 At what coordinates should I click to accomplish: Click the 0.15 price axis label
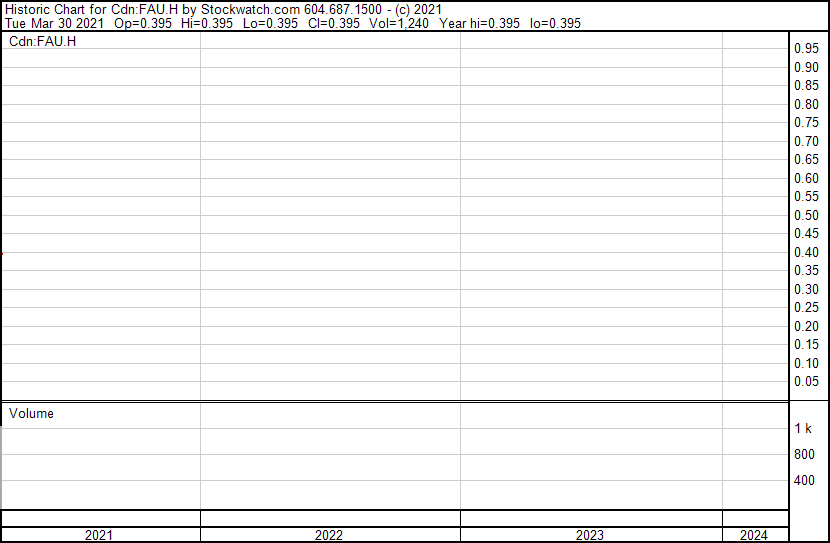click(807, 345)
